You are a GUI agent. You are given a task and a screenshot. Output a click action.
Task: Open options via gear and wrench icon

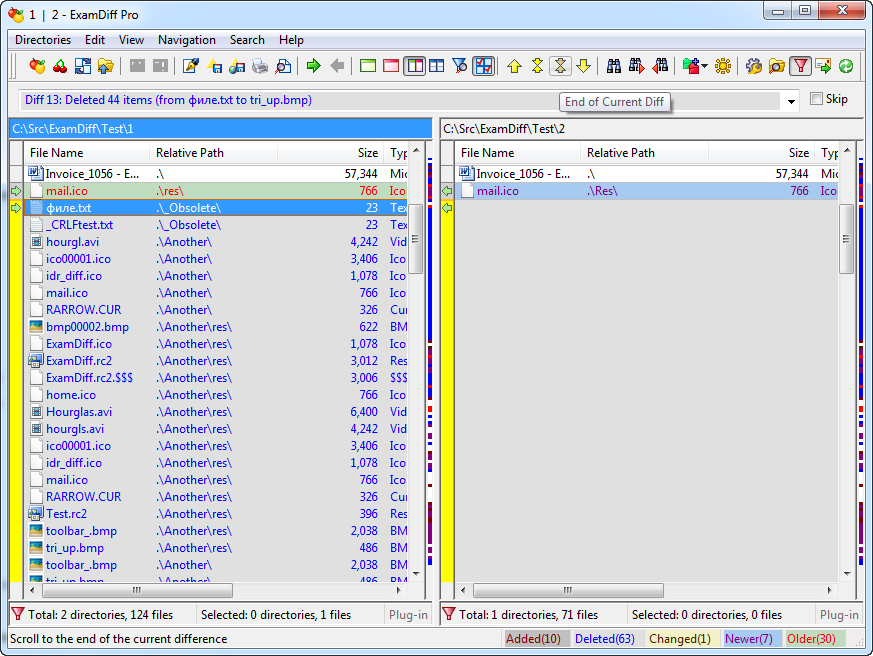754,66
